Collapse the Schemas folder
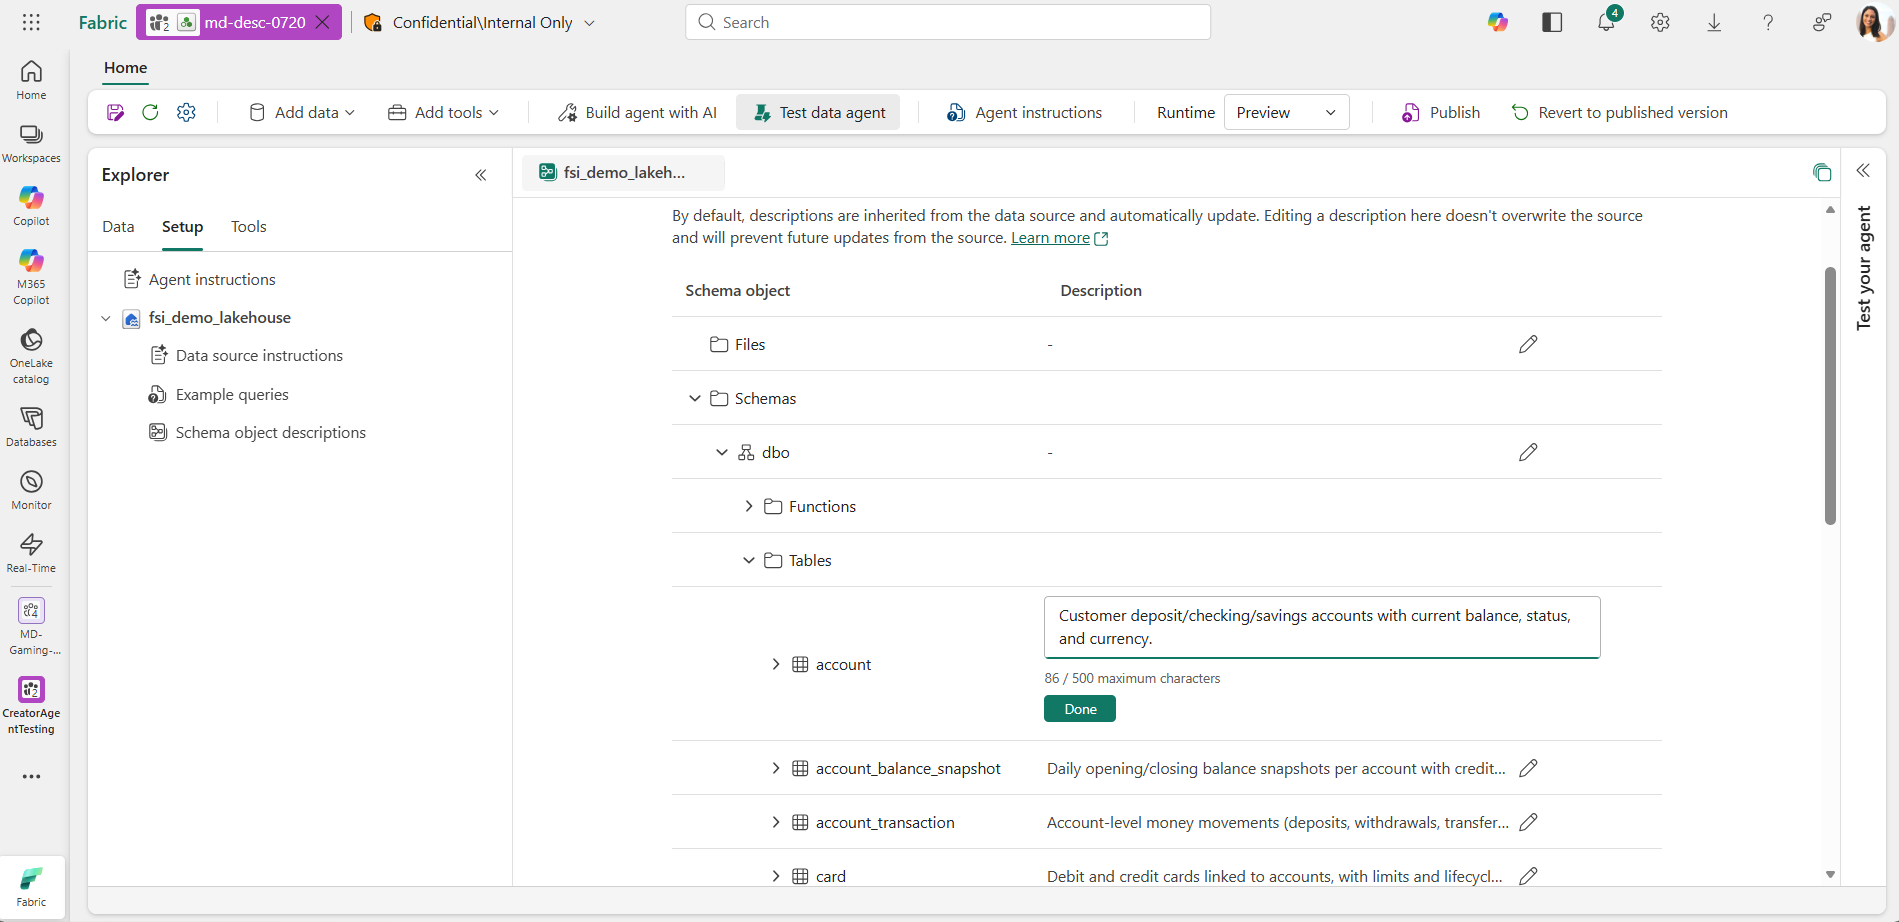This screenshot has width=1899, height=922. [695, 398]
